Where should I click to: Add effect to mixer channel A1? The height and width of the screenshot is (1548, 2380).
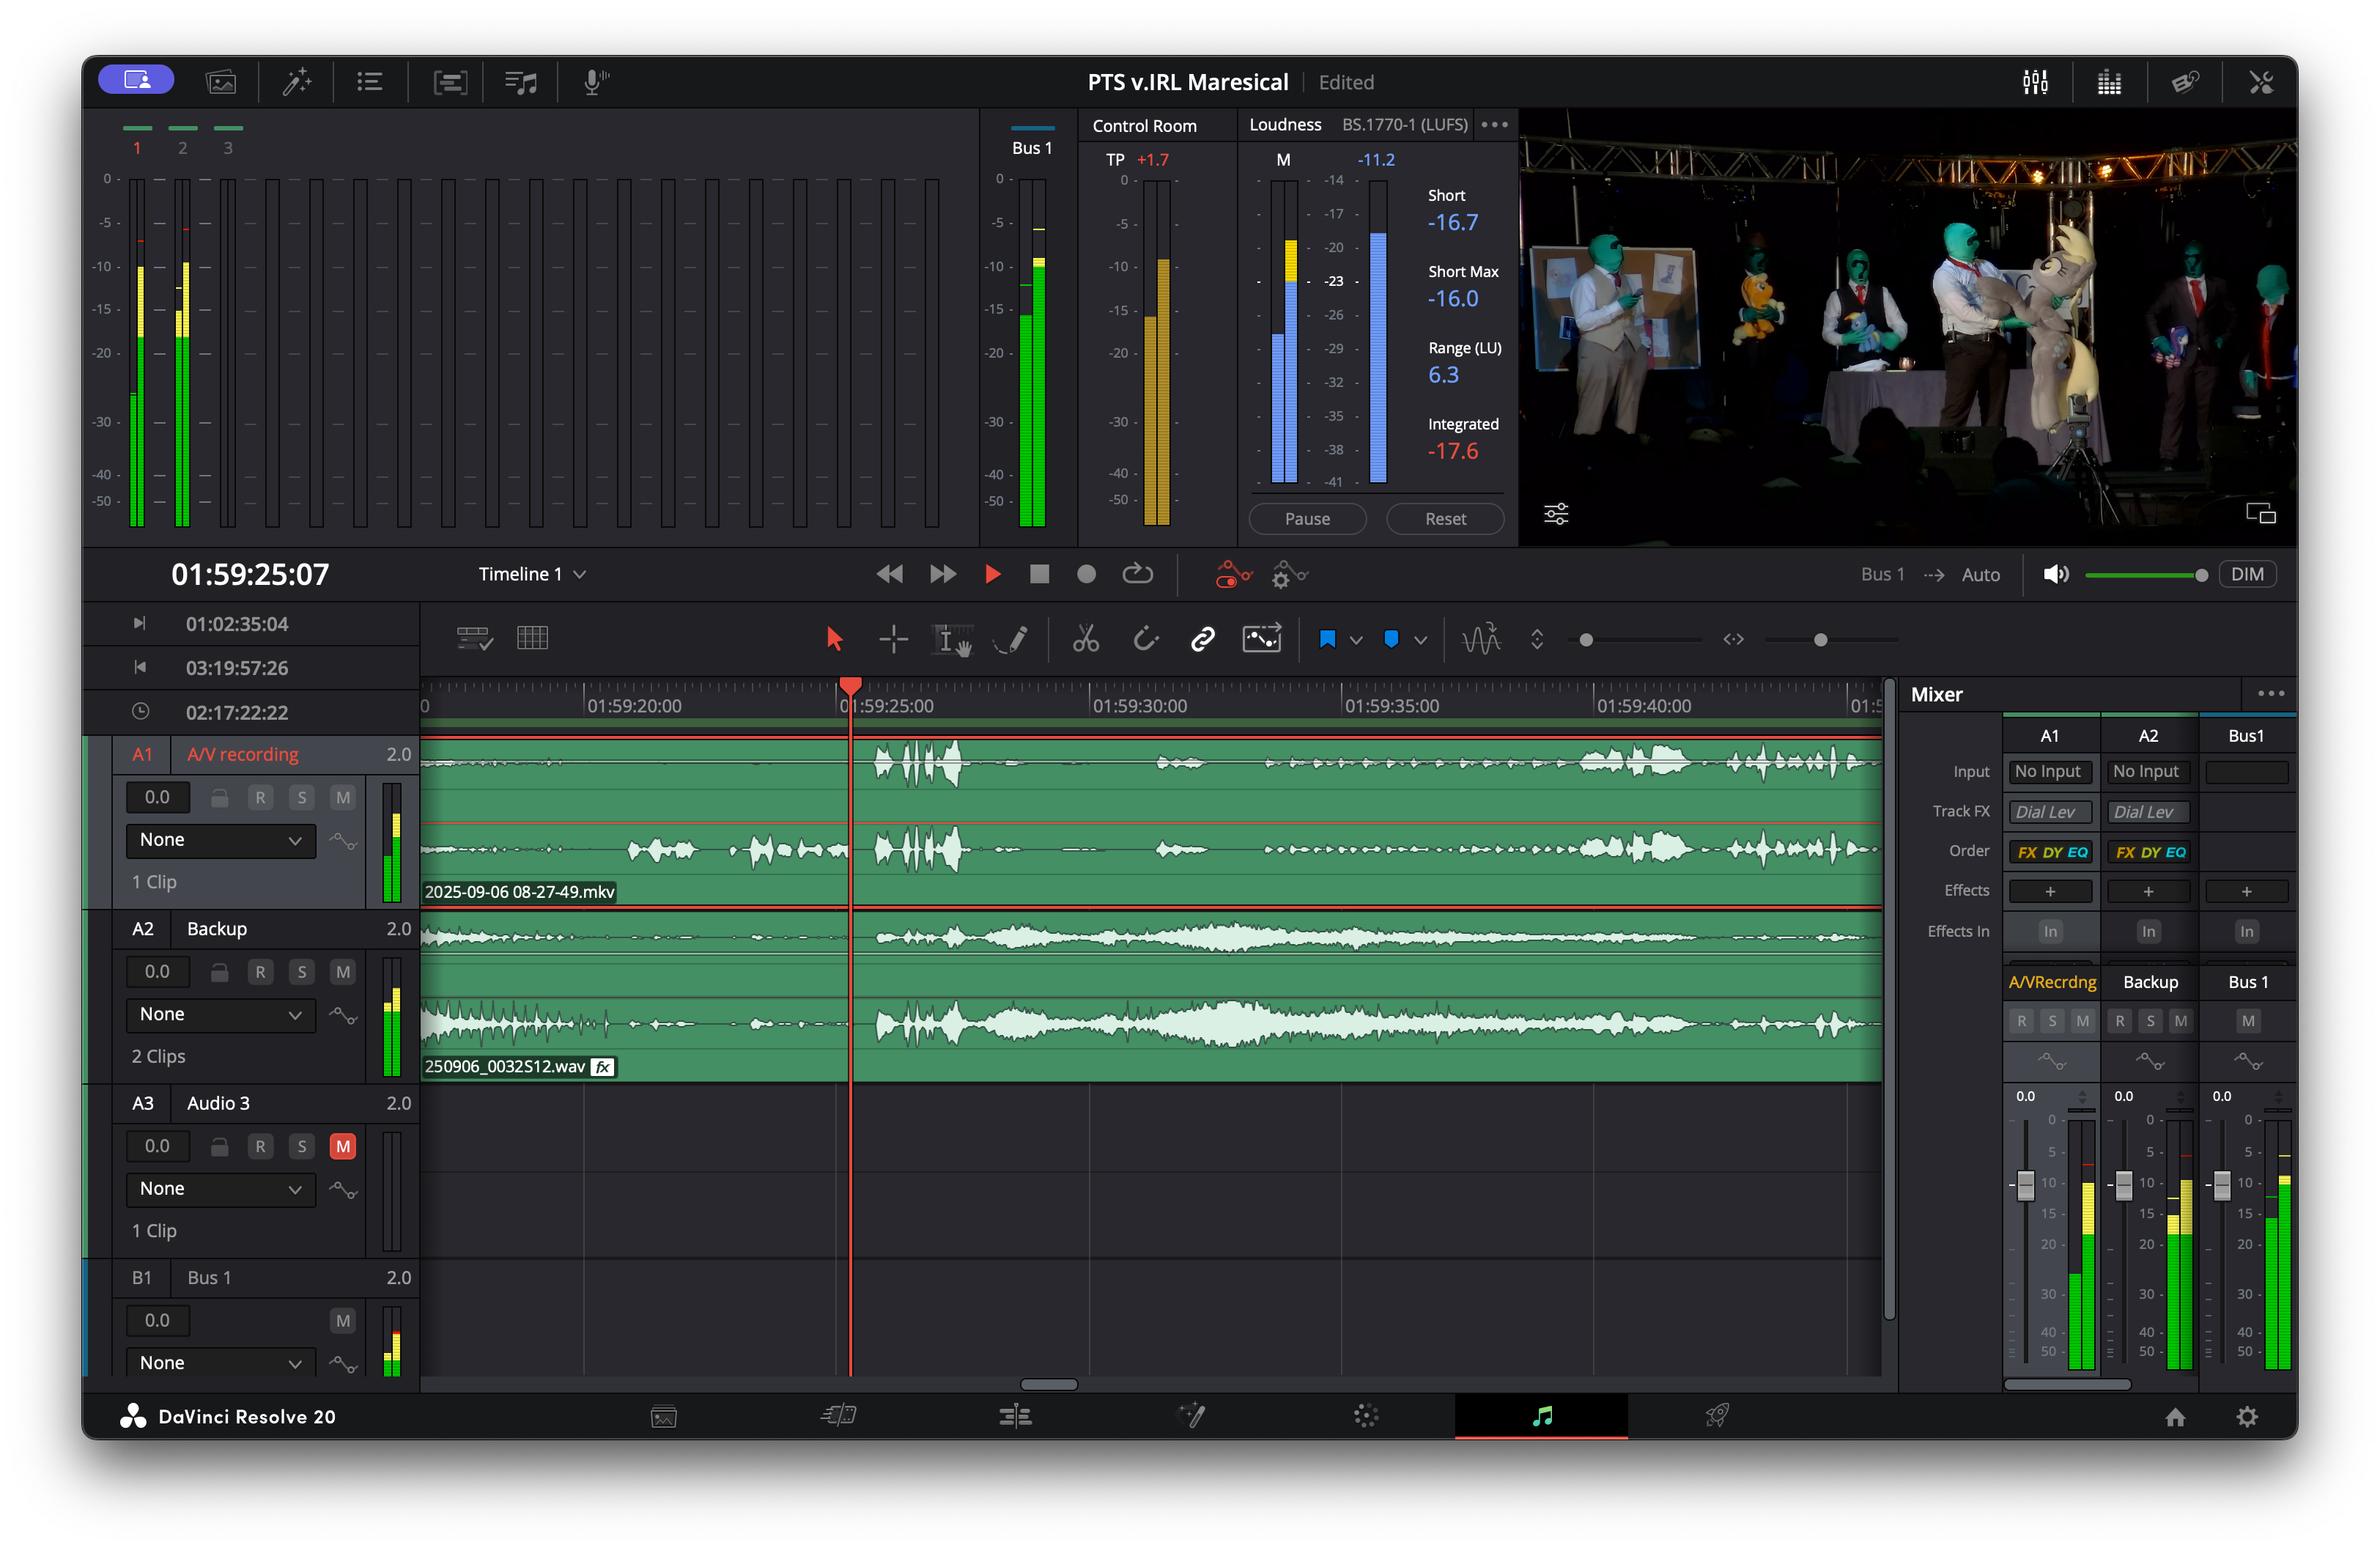point(2050,891)
